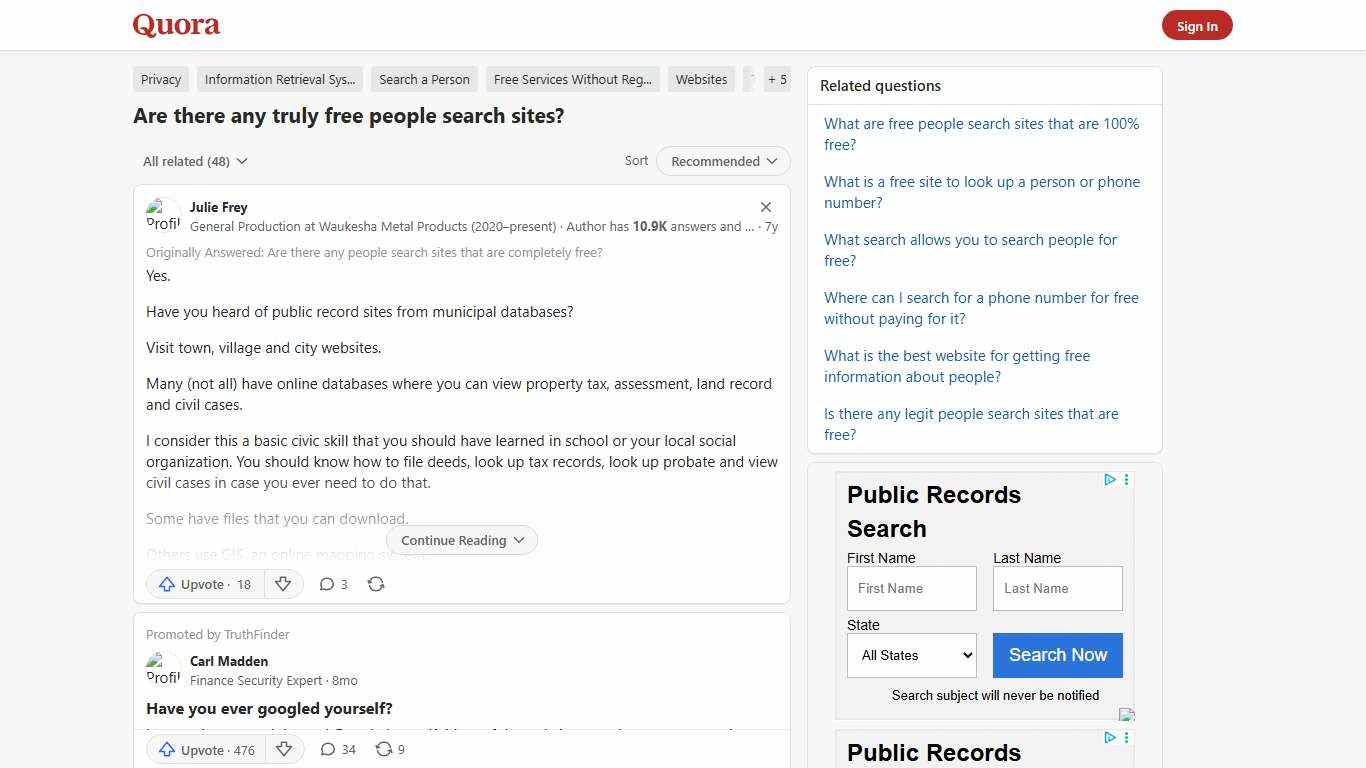Screen dimensions: 1366x768
Task: Dismiss Julie Frey's answer
Action: pyautogui.click(x=765, y=207)
